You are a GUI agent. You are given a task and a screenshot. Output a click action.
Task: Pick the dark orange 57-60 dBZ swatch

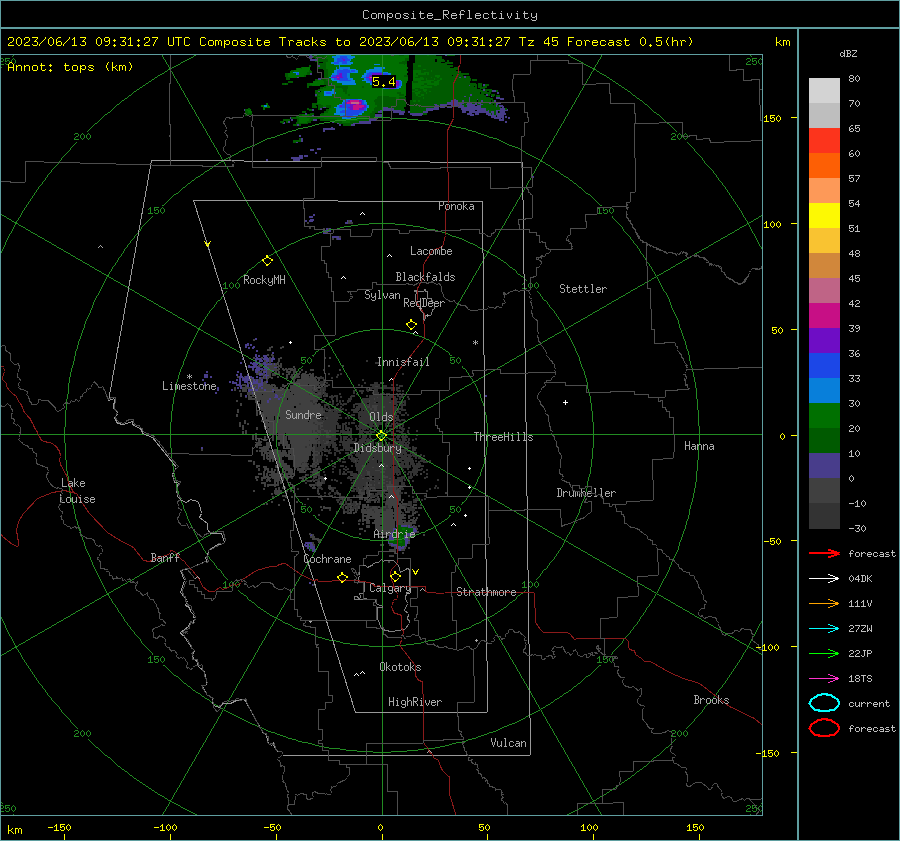[824, 166]
